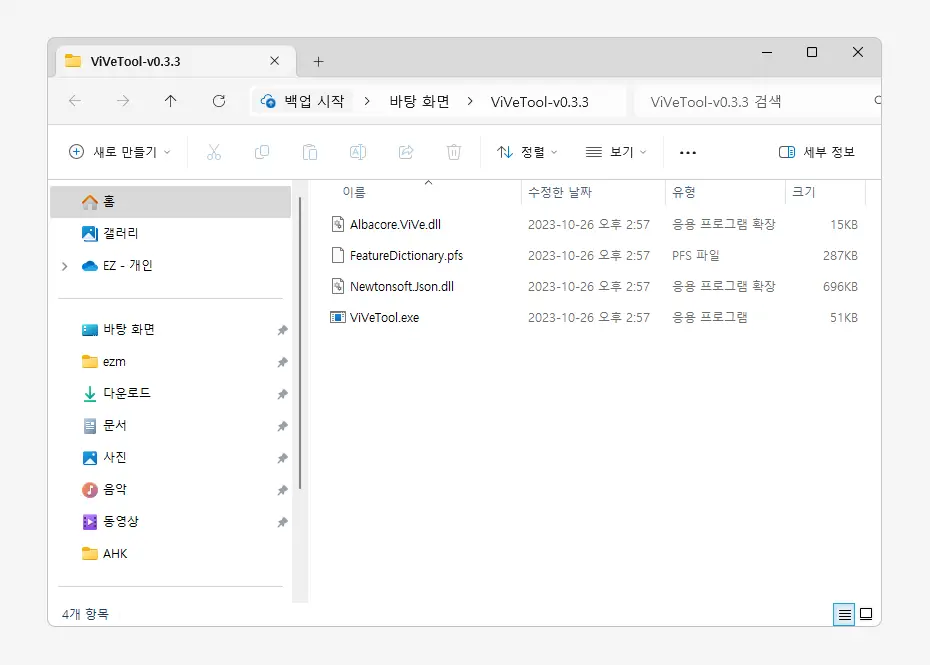Open the three-dots more options menu
The width and height of the screenshot is (930, 665).
point(688,153)
